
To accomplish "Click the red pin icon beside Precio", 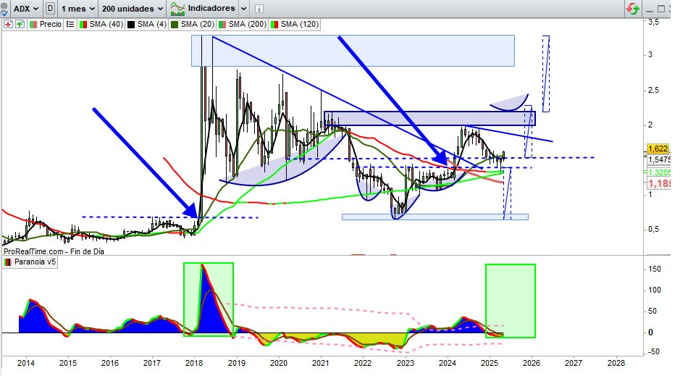I will click(x=8, y=24).
